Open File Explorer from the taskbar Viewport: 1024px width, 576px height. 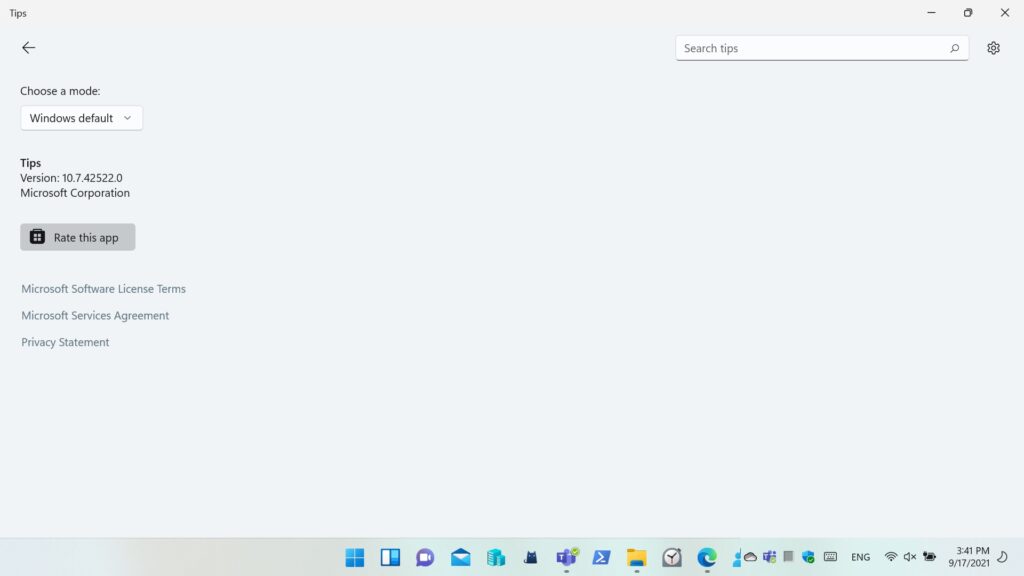pyautogui.click(x=636, y=557)
